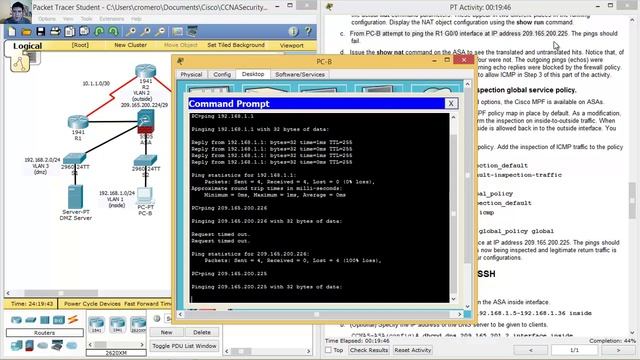Click the Copy icon in the toolbar

coord(70,31)
